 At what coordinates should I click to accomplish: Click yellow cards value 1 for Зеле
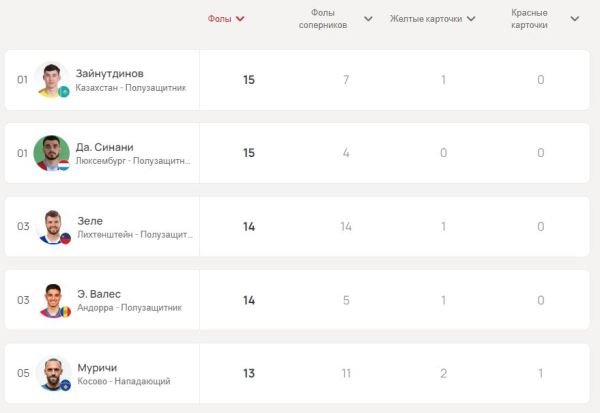click(443, 227)
